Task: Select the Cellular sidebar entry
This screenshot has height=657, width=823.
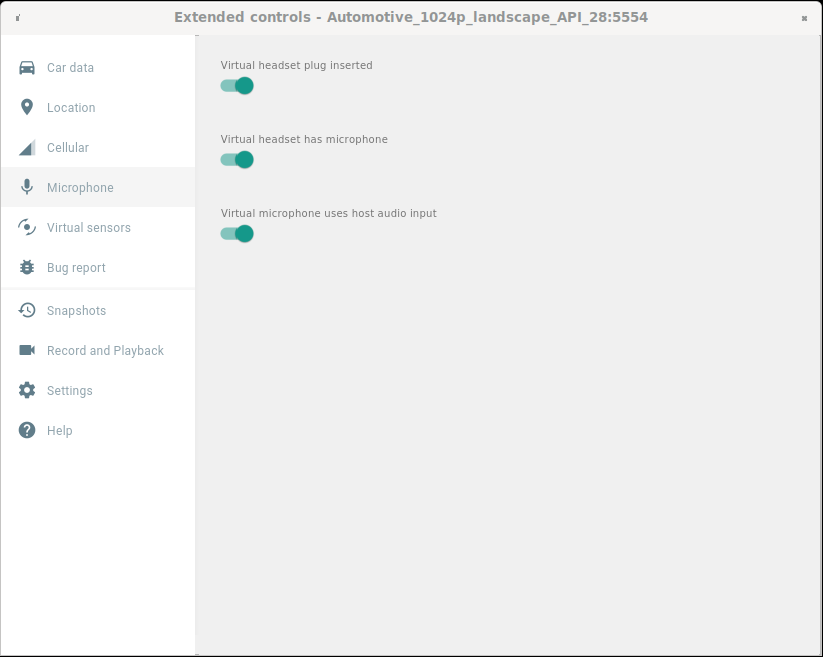Action: [68, 147]
